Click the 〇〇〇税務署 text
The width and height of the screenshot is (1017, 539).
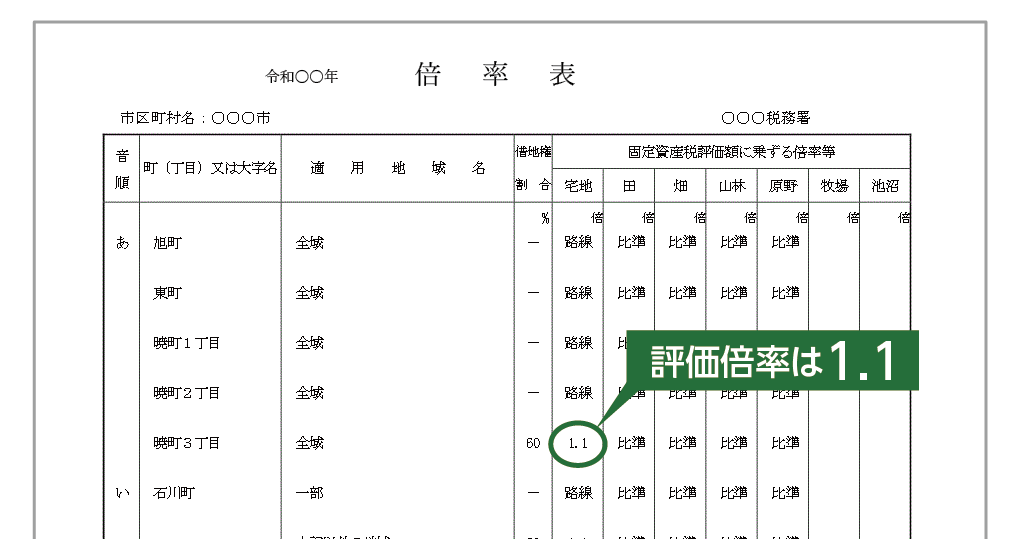(x=765, y=118)
